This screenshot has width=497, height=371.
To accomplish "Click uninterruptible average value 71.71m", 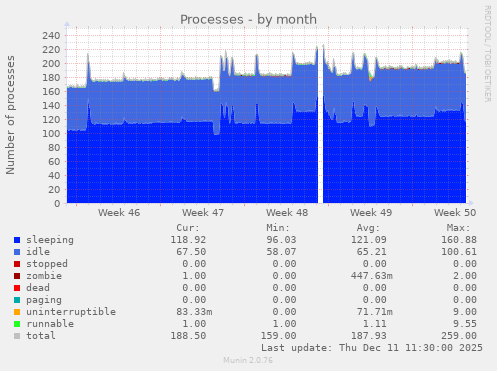I will pos(375,312).
